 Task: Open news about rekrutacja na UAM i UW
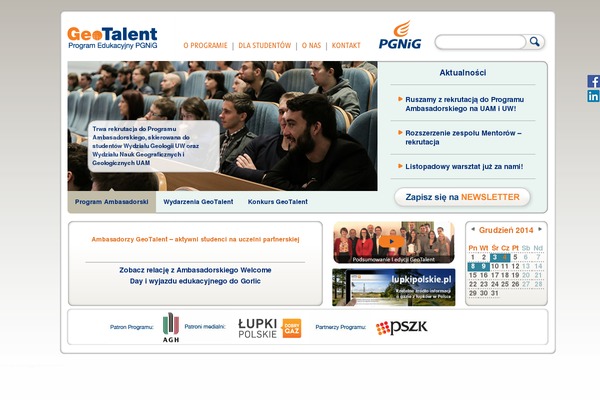465,104
